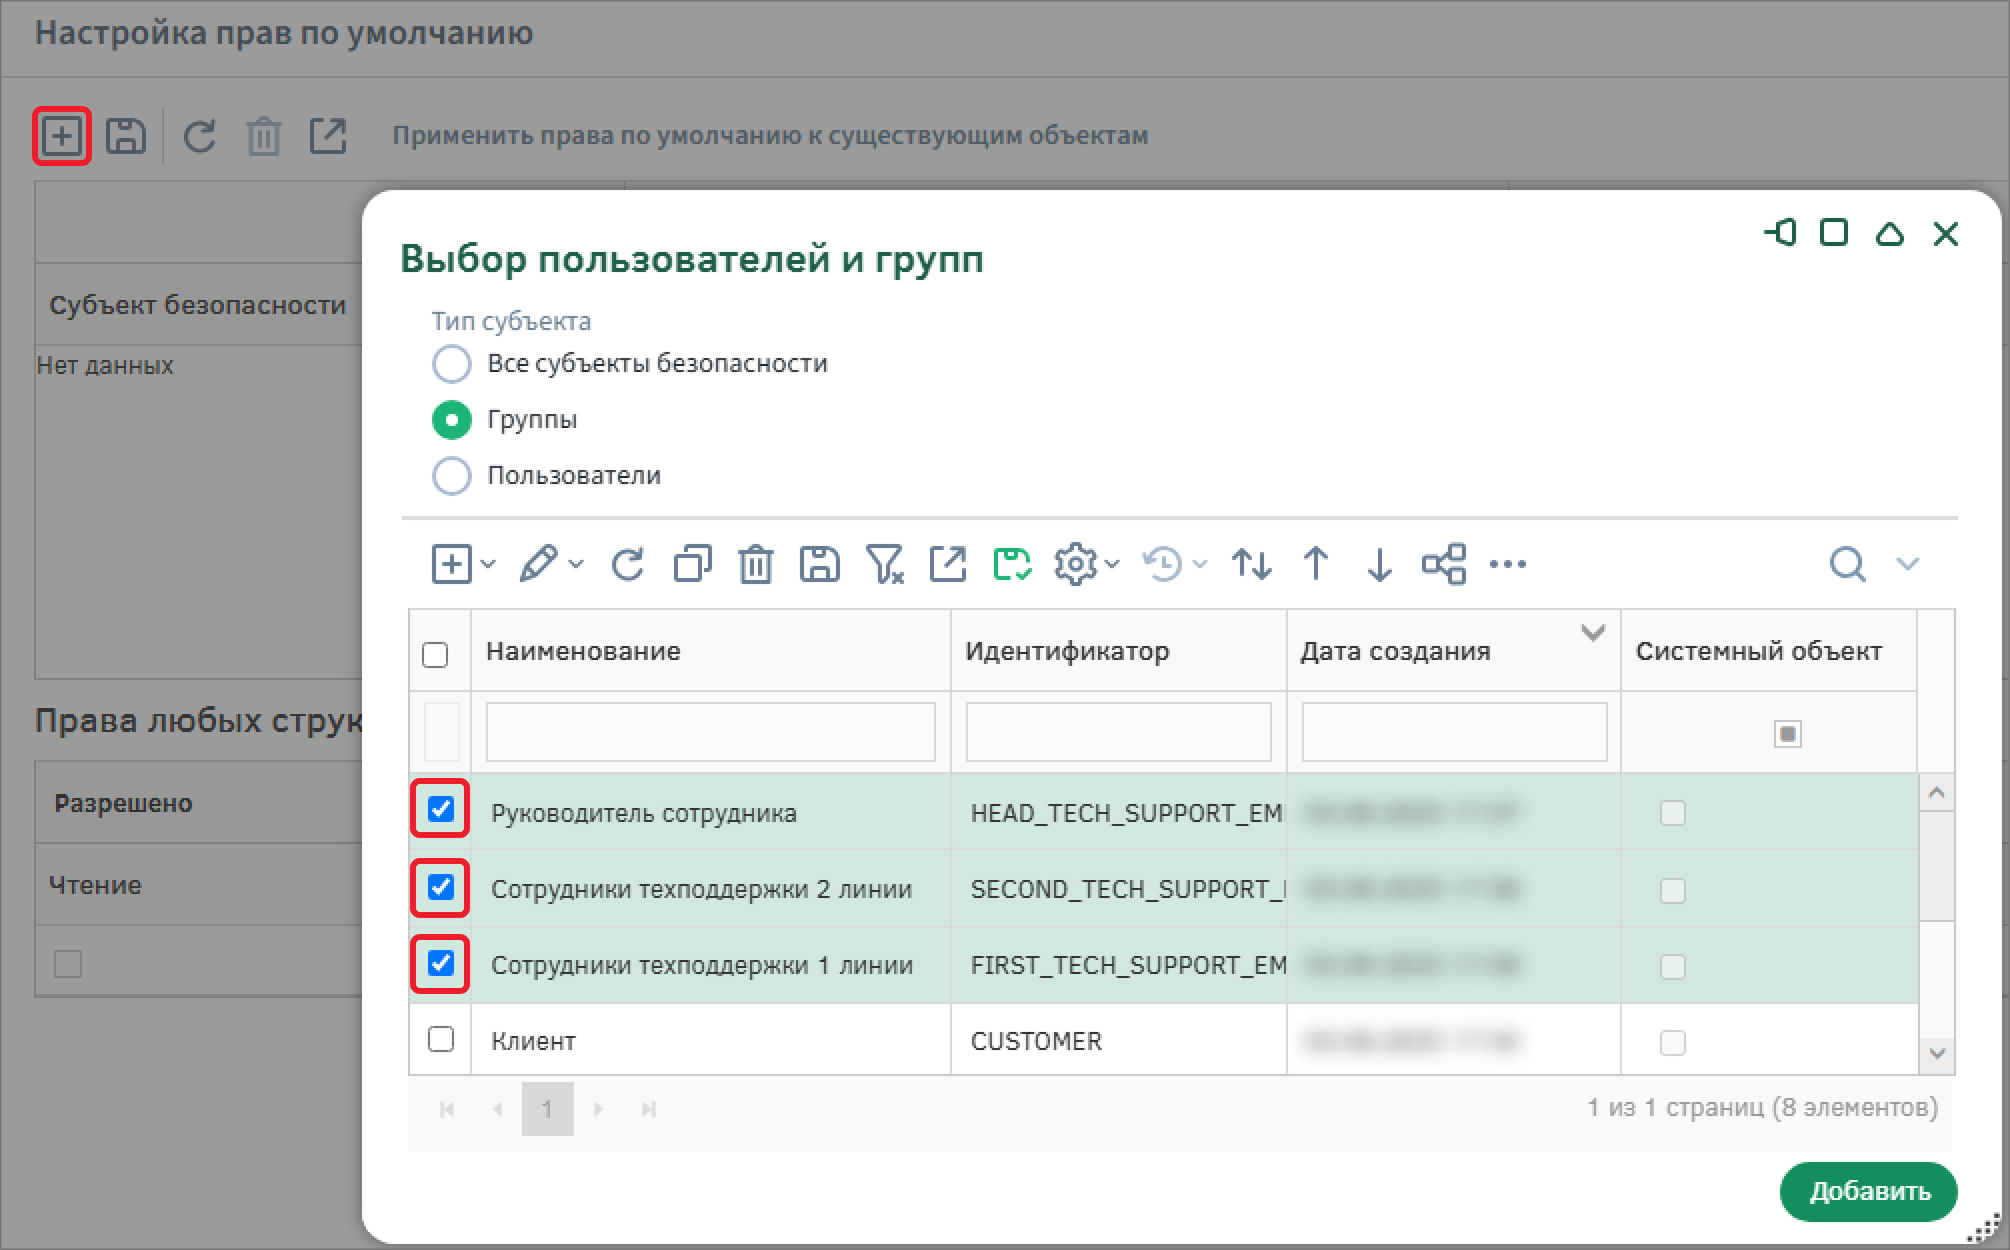Open the three-dots more options menu
The width and height of the screenshot is (2010, 1250).
[x=1508, y=564]
